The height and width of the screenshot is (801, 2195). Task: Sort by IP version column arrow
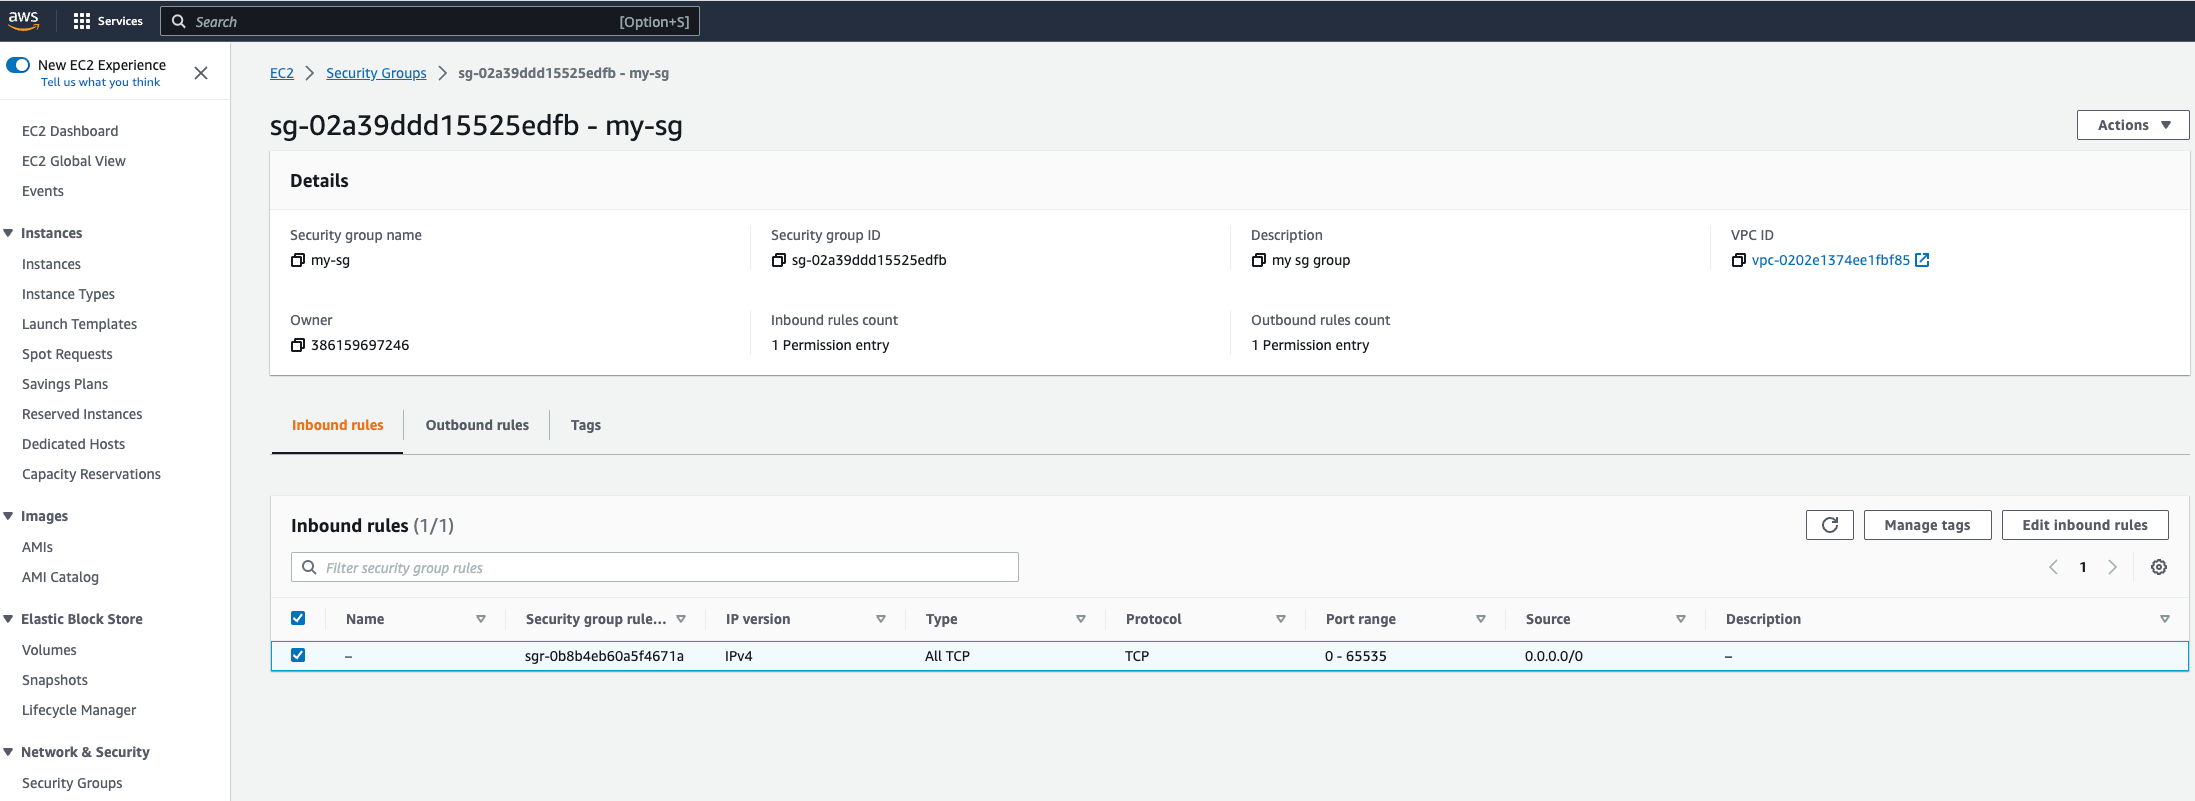pos(881,619)
